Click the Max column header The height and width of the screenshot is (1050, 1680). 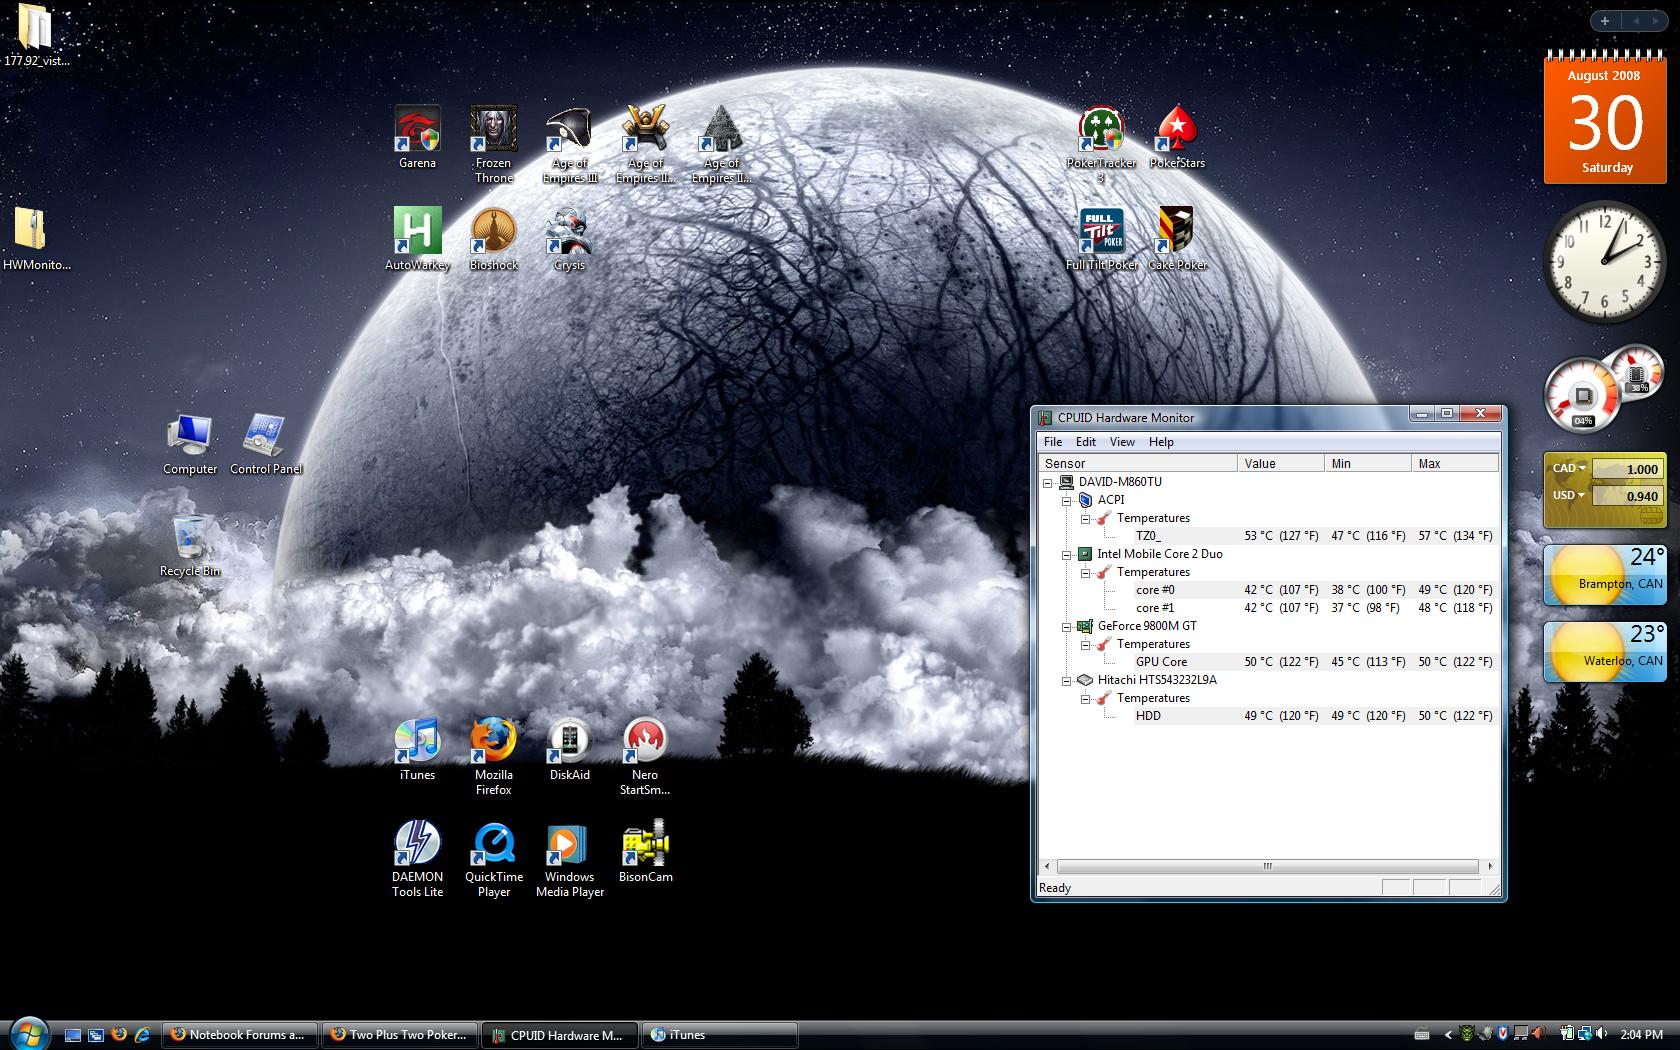point(1455,463)
